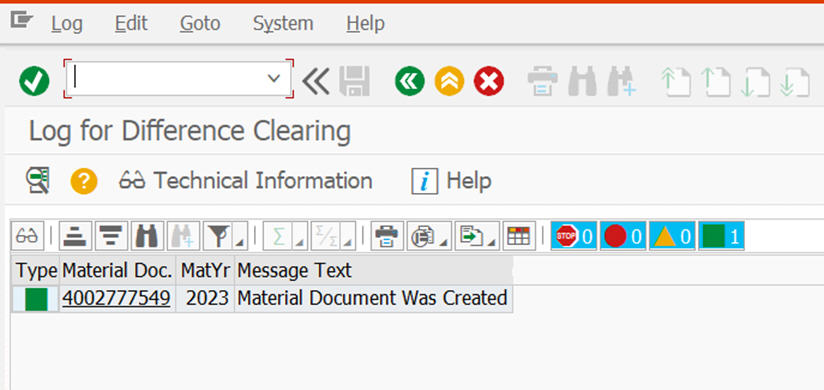
Task: Go to First Page icon
Action: point(676,83)
